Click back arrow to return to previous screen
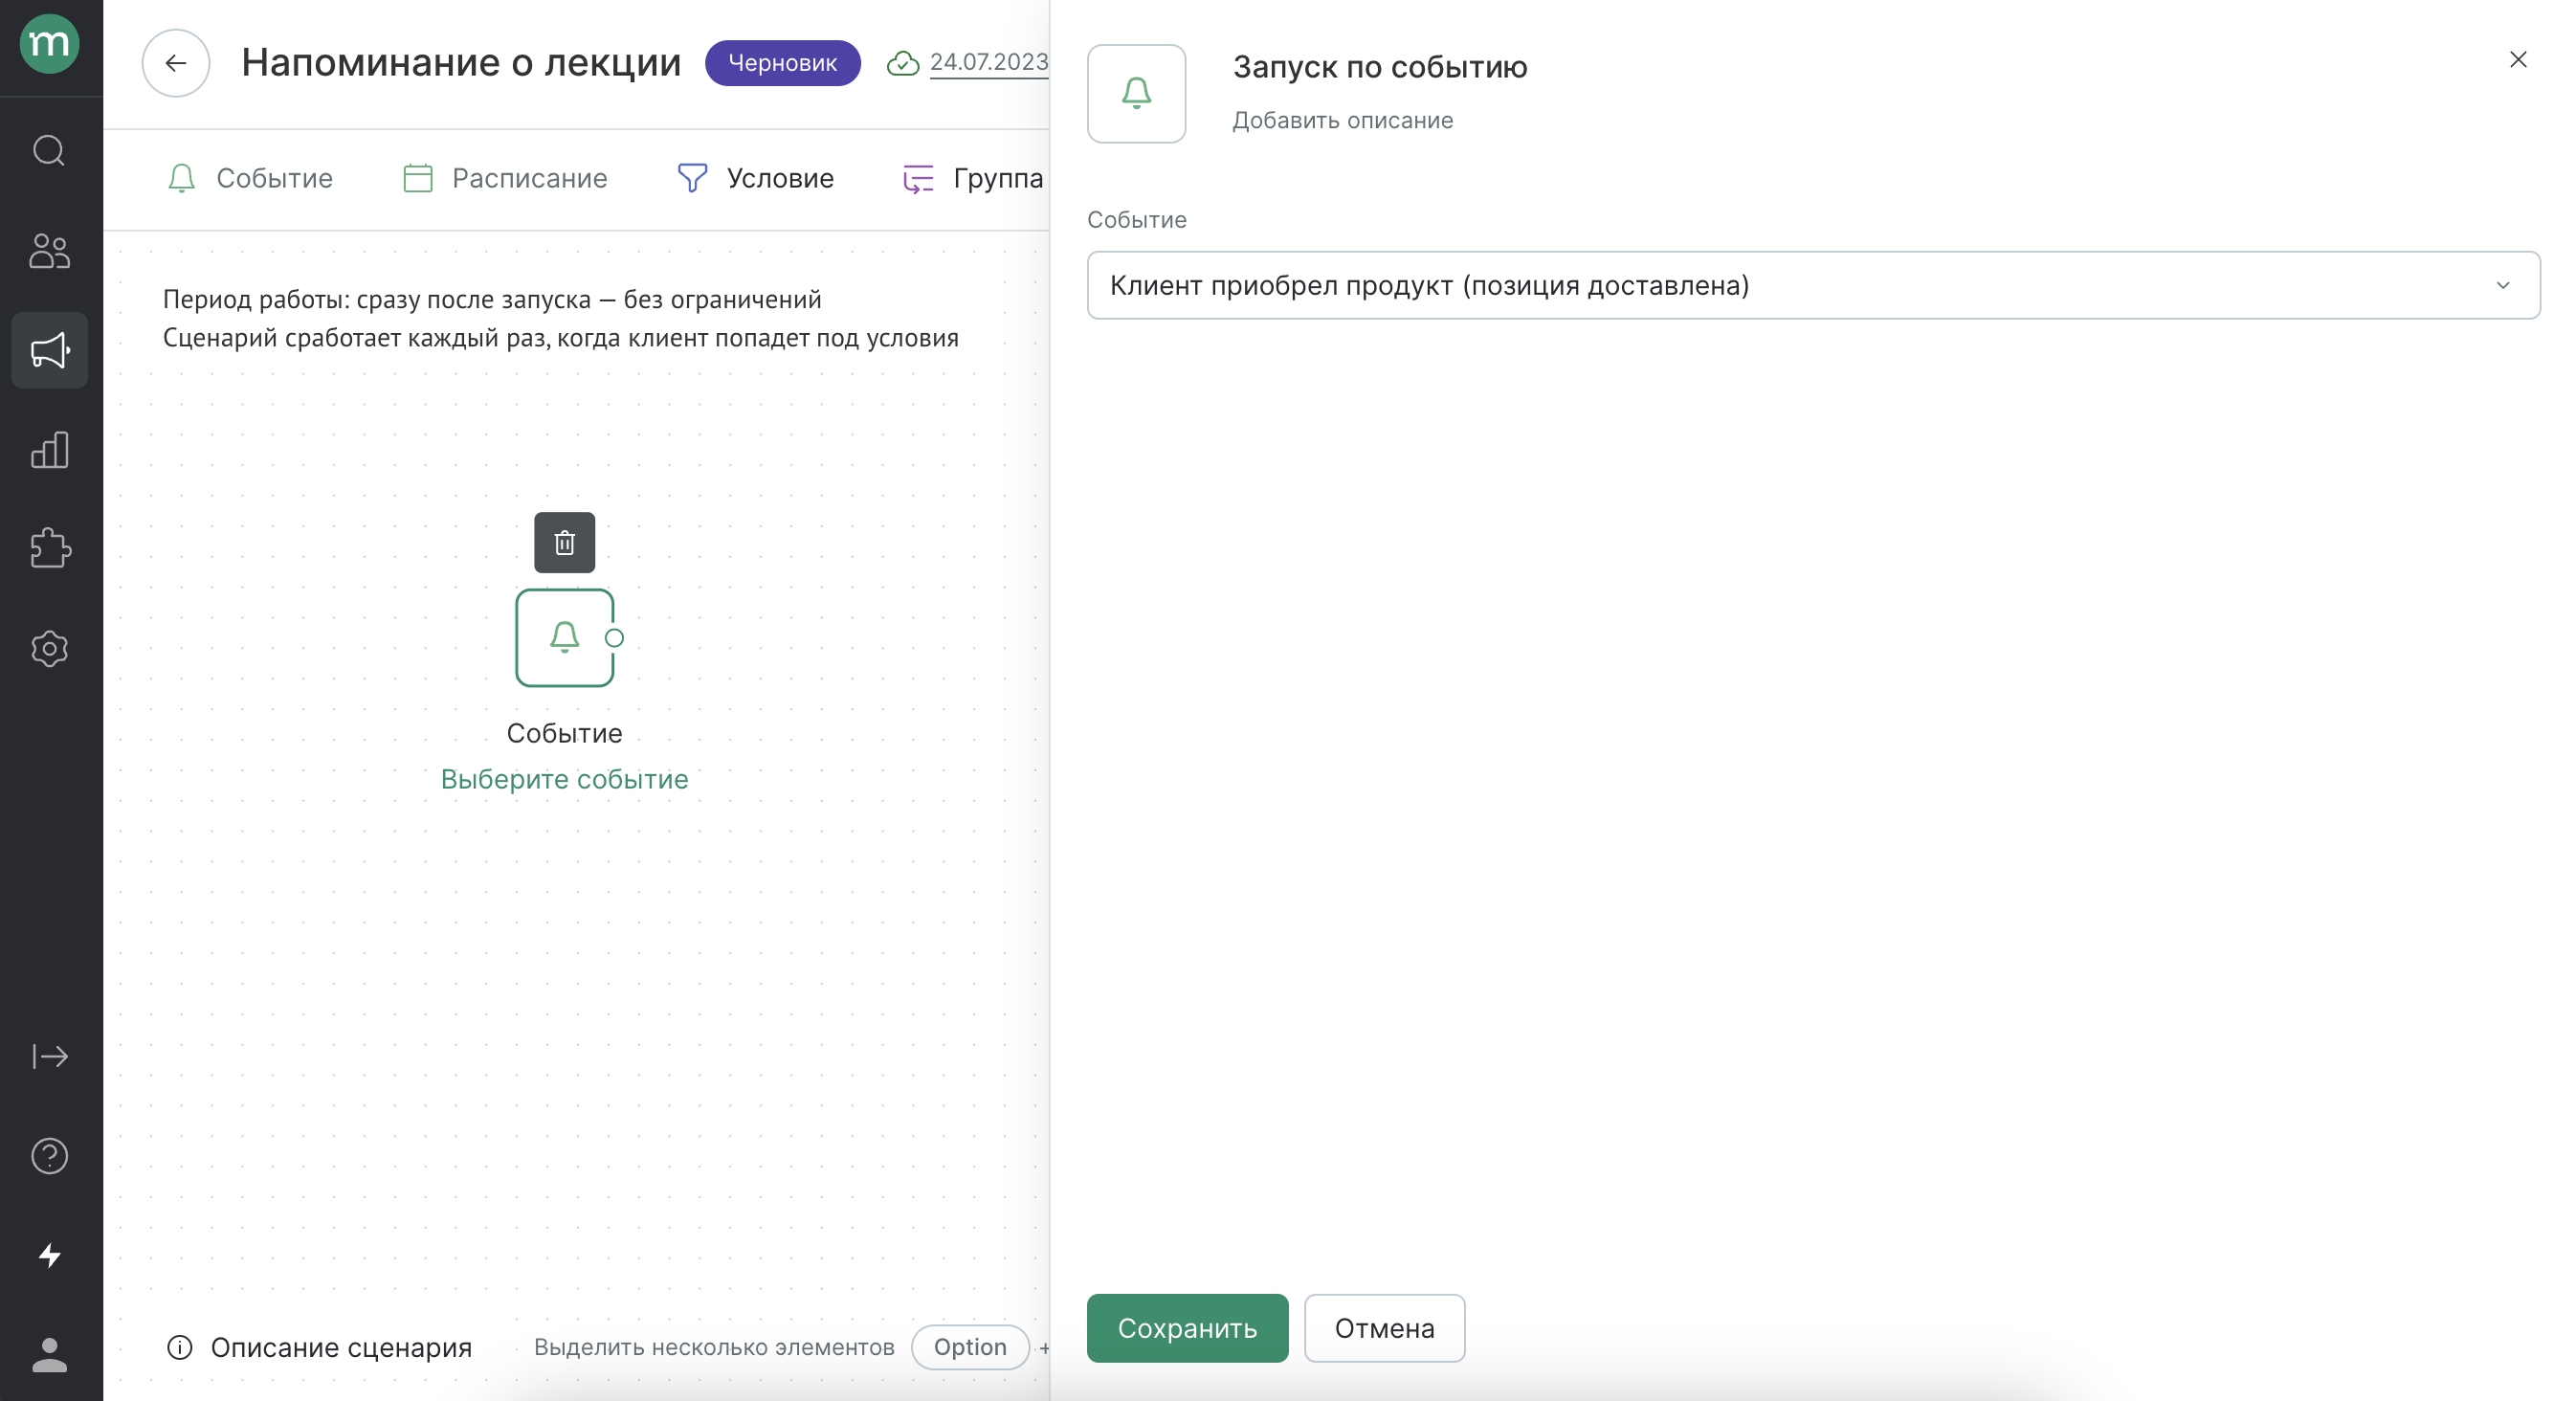Screen dimensions: 2576x1401 coord(176,62)
